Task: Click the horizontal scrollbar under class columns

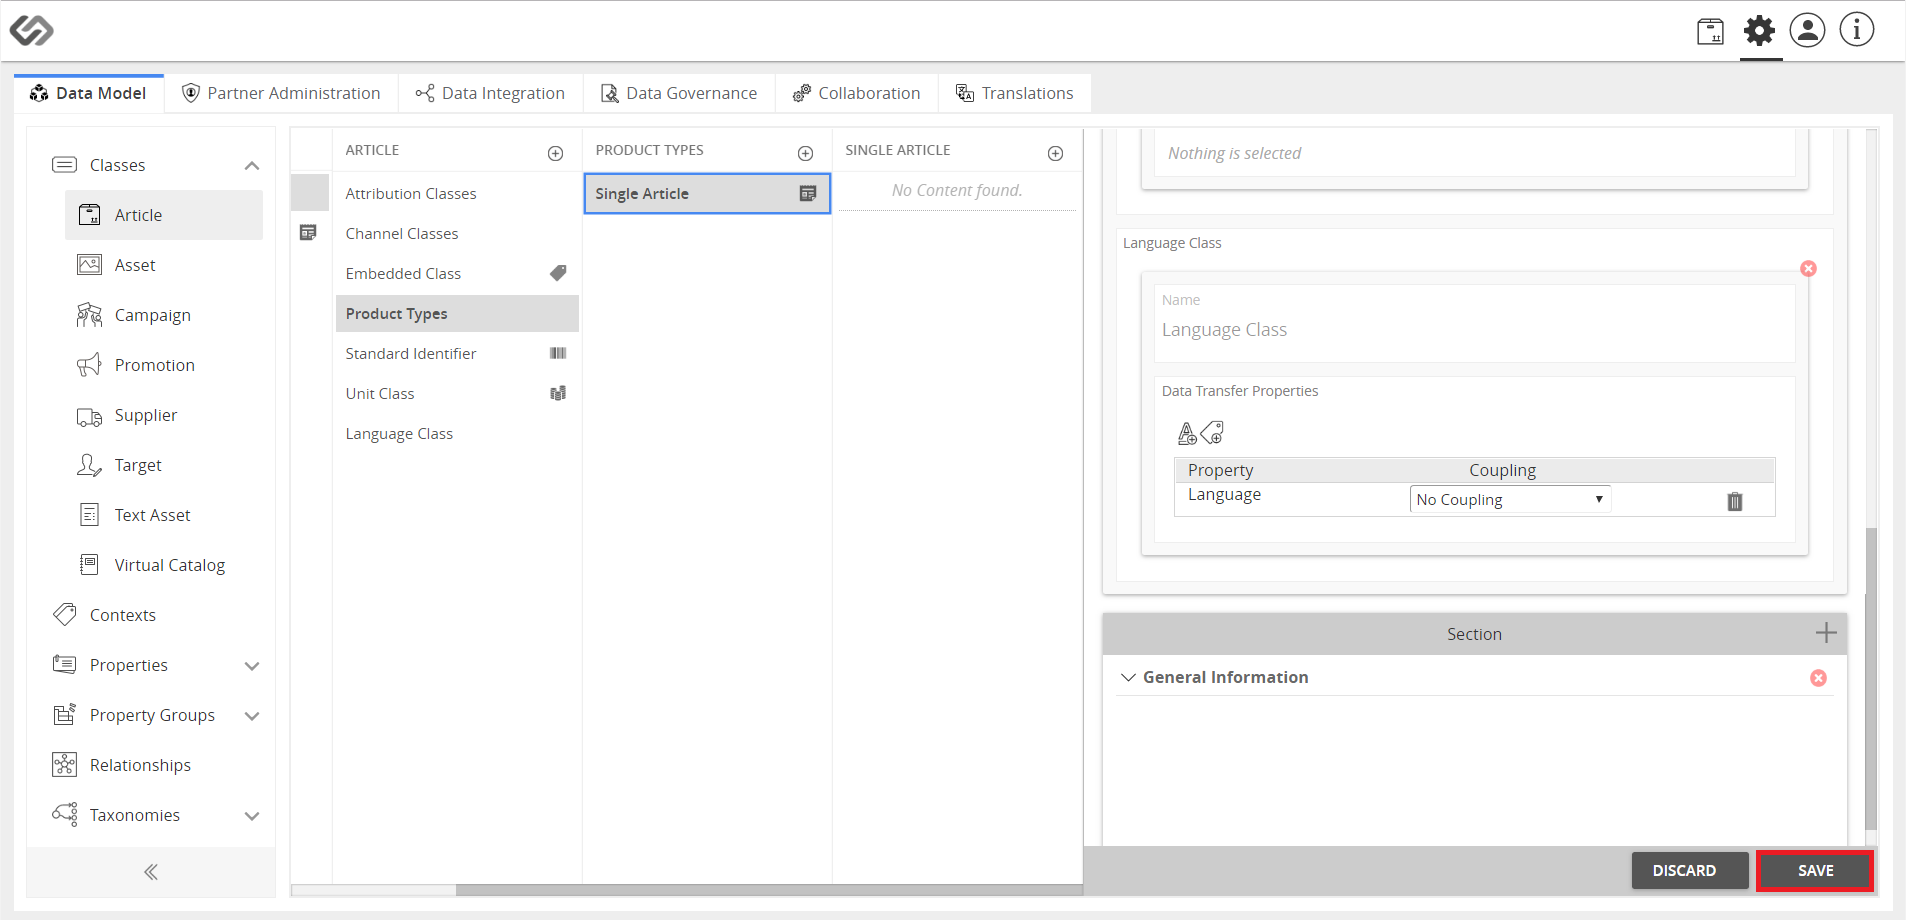Action: (768, 890)
